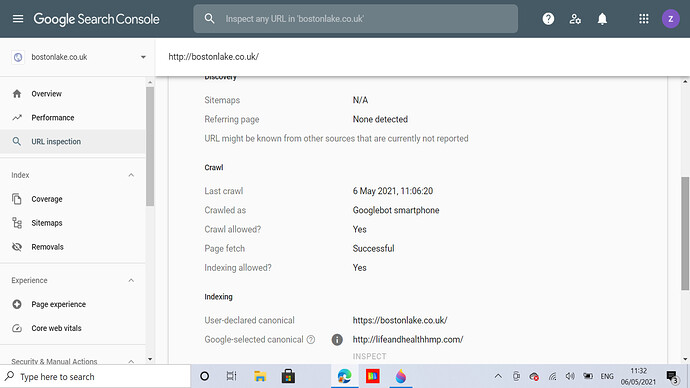The image size is (690, 388).
Task: Open the Action Center notifications icon
Action: (672, 377)
